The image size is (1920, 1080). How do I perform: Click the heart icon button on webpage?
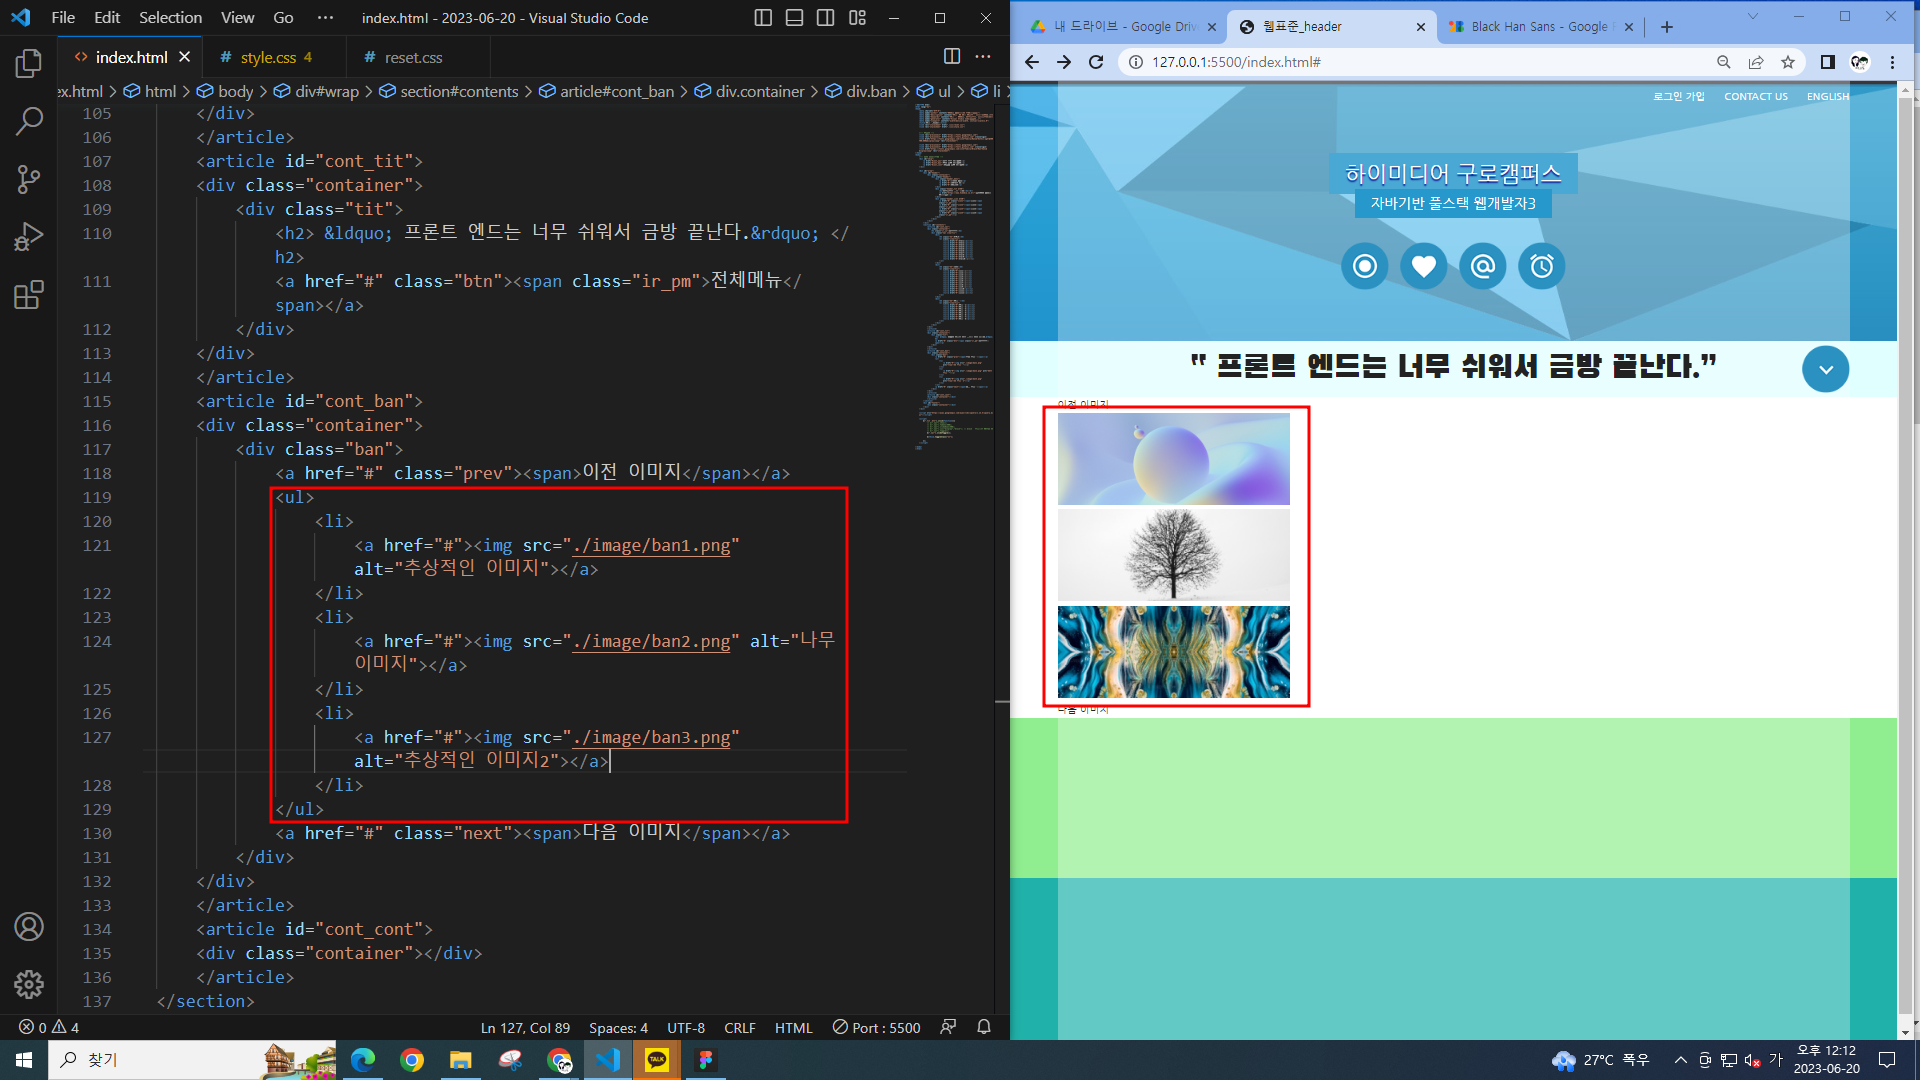(1423, 266)
